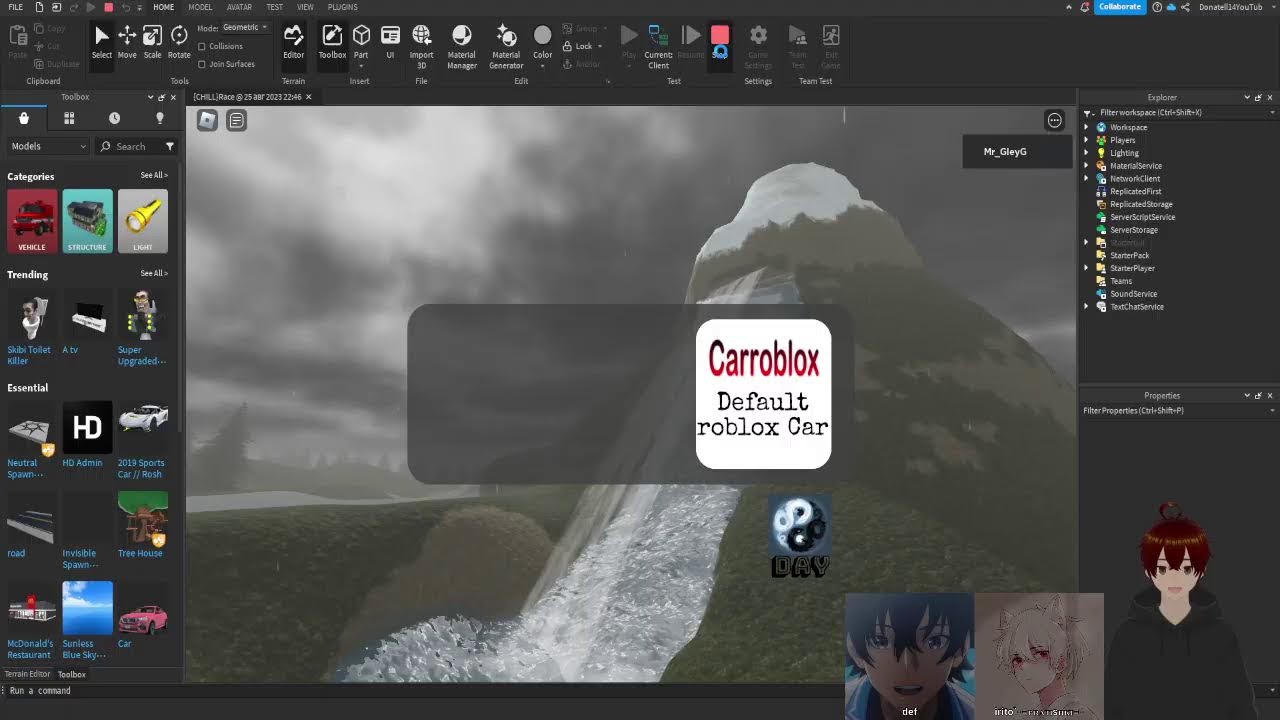Image resolution: width=1280 pixels, height=720 pixels.
Task: Open the FILE menu
Action: click(x=15, y=7)
